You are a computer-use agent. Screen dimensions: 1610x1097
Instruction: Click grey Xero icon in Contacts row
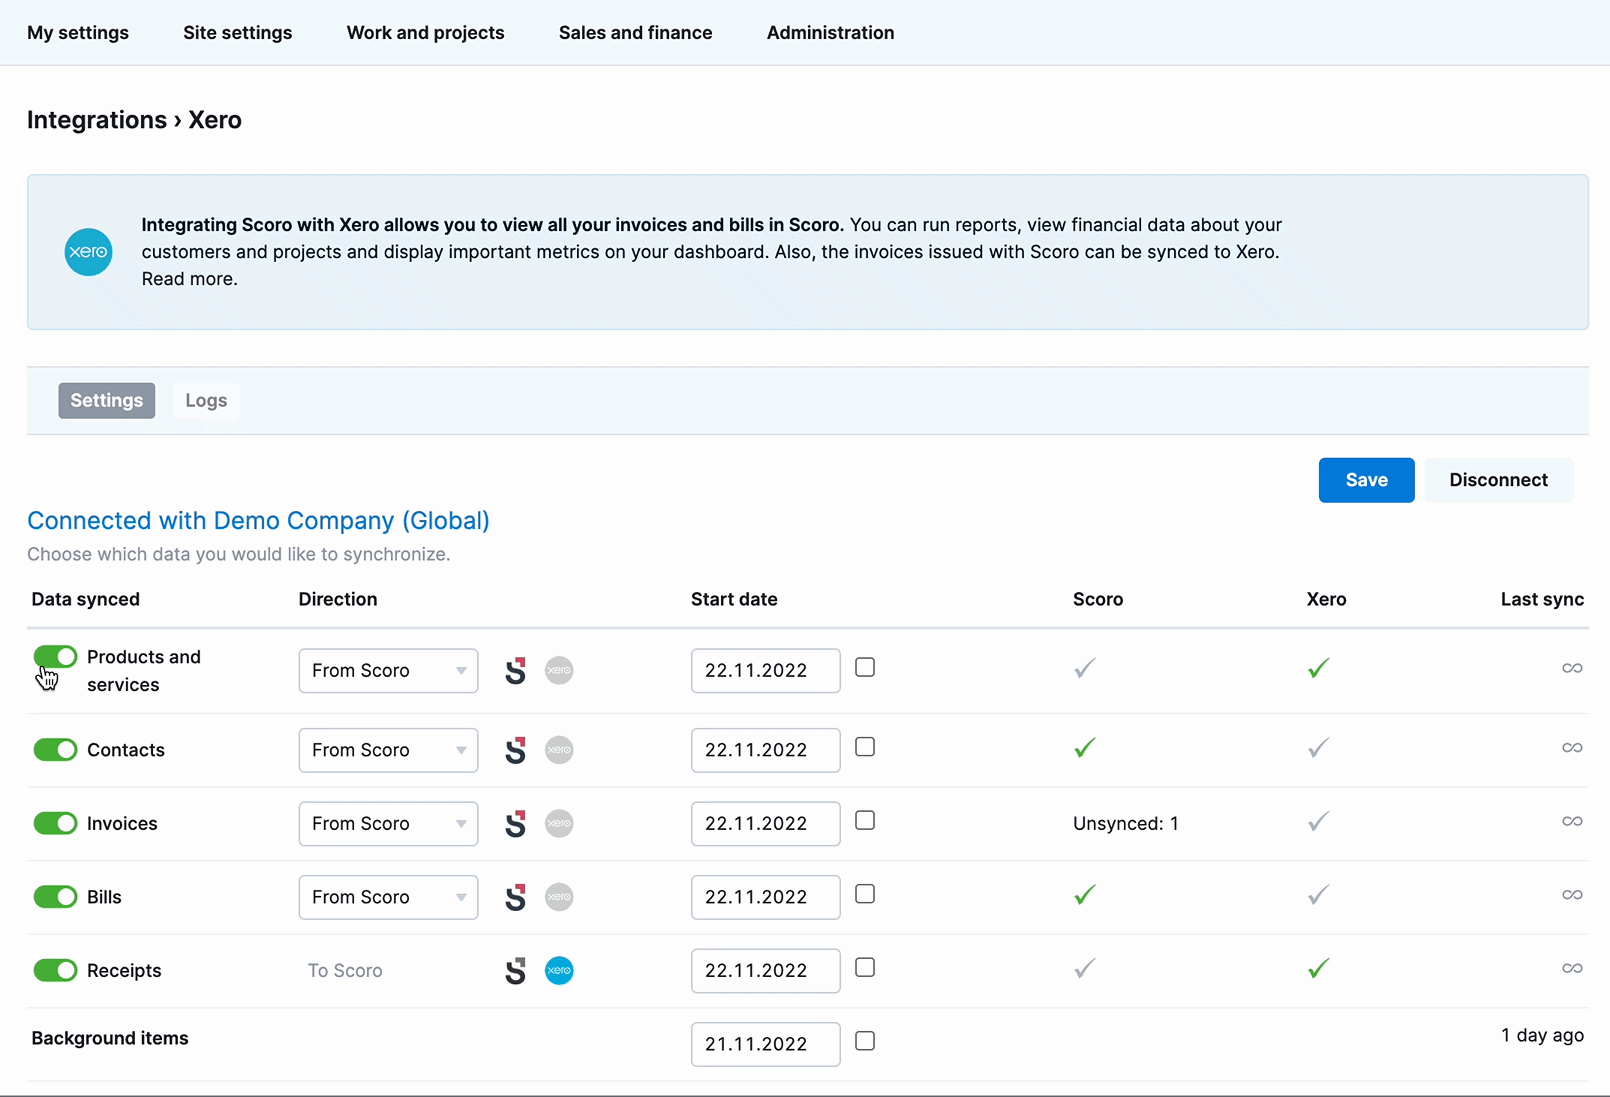click(x=559, y=750)
